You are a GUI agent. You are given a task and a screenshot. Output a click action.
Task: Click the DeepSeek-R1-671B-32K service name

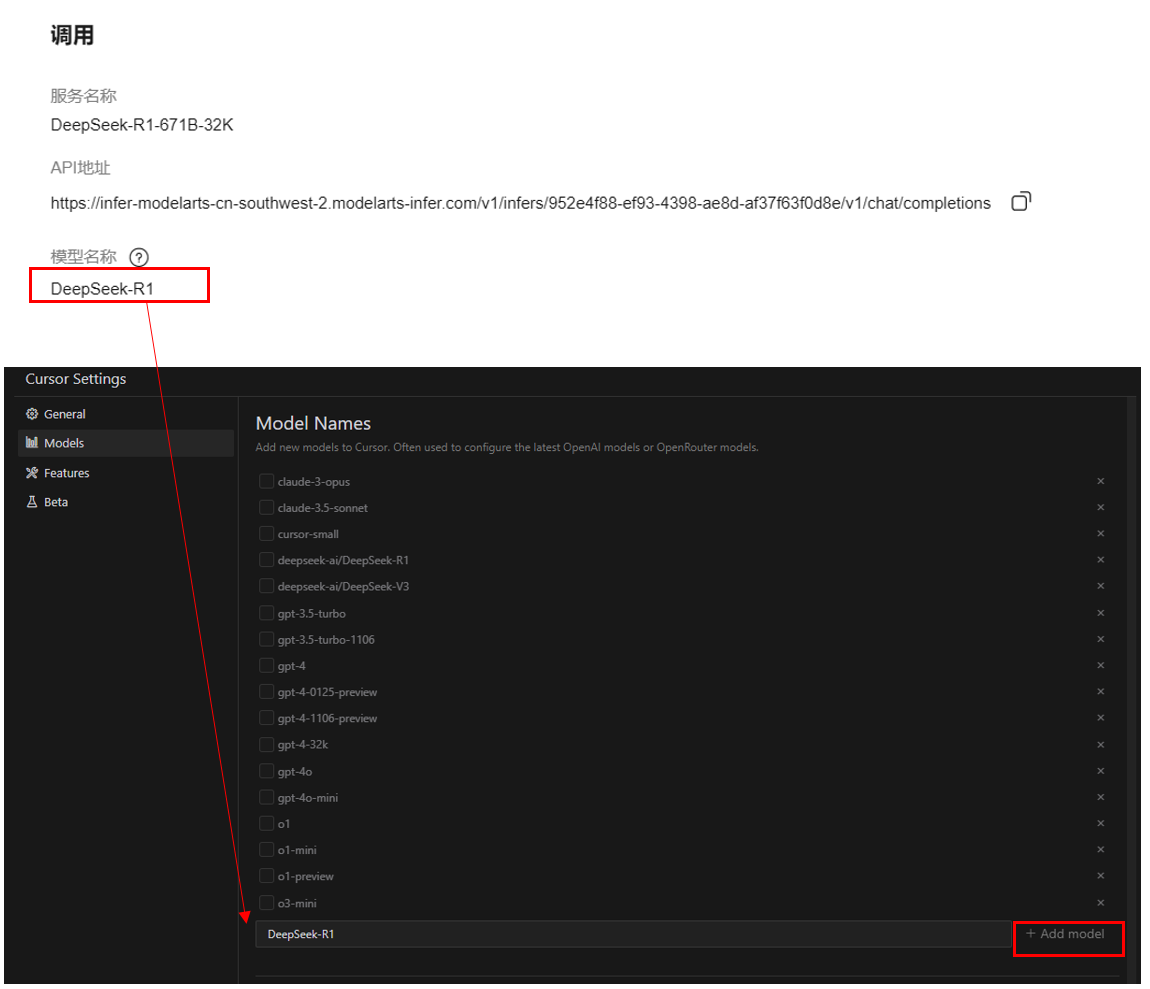pos(142,125)
